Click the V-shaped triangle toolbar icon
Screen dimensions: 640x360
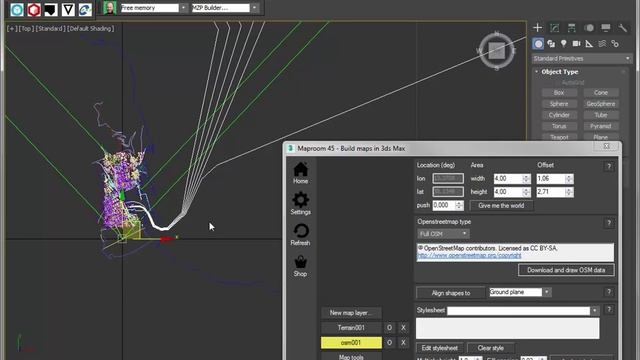tap(68, 9)
